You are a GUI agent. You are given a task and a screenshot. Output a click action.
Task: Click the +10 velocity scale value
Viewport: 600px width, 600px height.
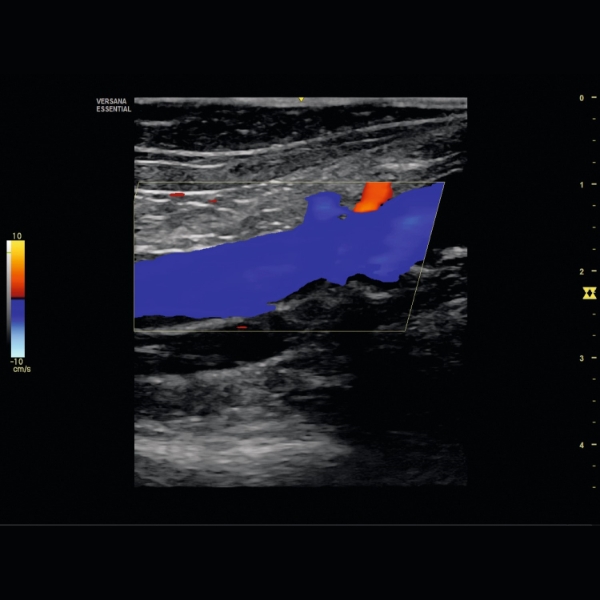click(x=16, y=235)
